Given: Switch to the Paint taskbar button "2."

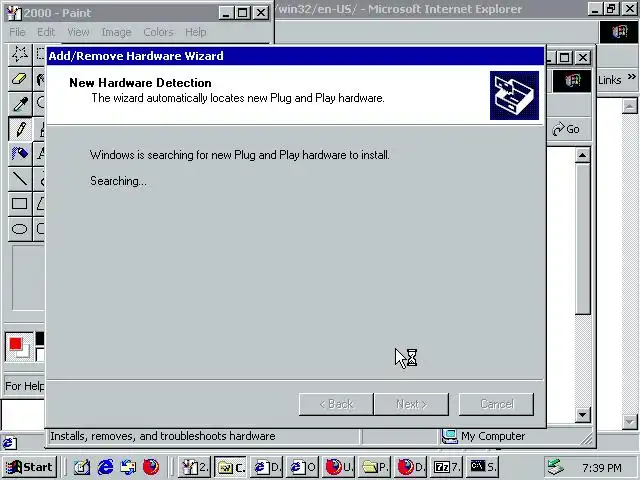Looking at the screenshot, I should (x=194, y=467).
